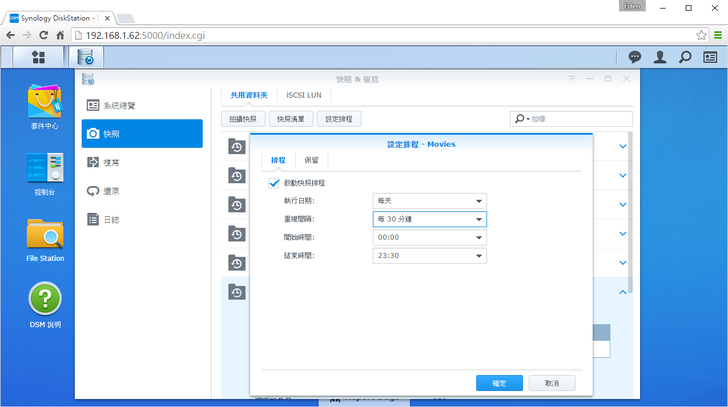The image size is (728, 407).
Task: Open the DSM main menu grid icon
Action: (x=38, y=57)
